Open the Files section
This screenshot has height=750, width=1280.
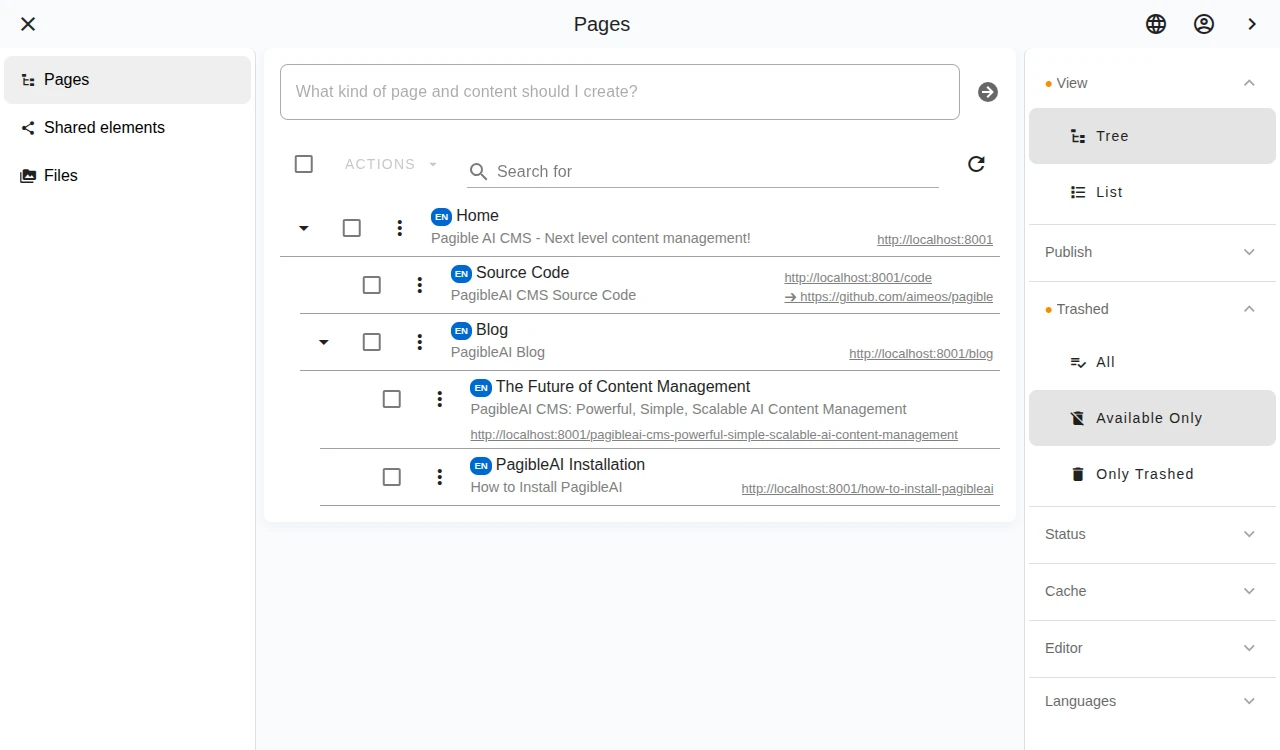click(x=60, y=176)
